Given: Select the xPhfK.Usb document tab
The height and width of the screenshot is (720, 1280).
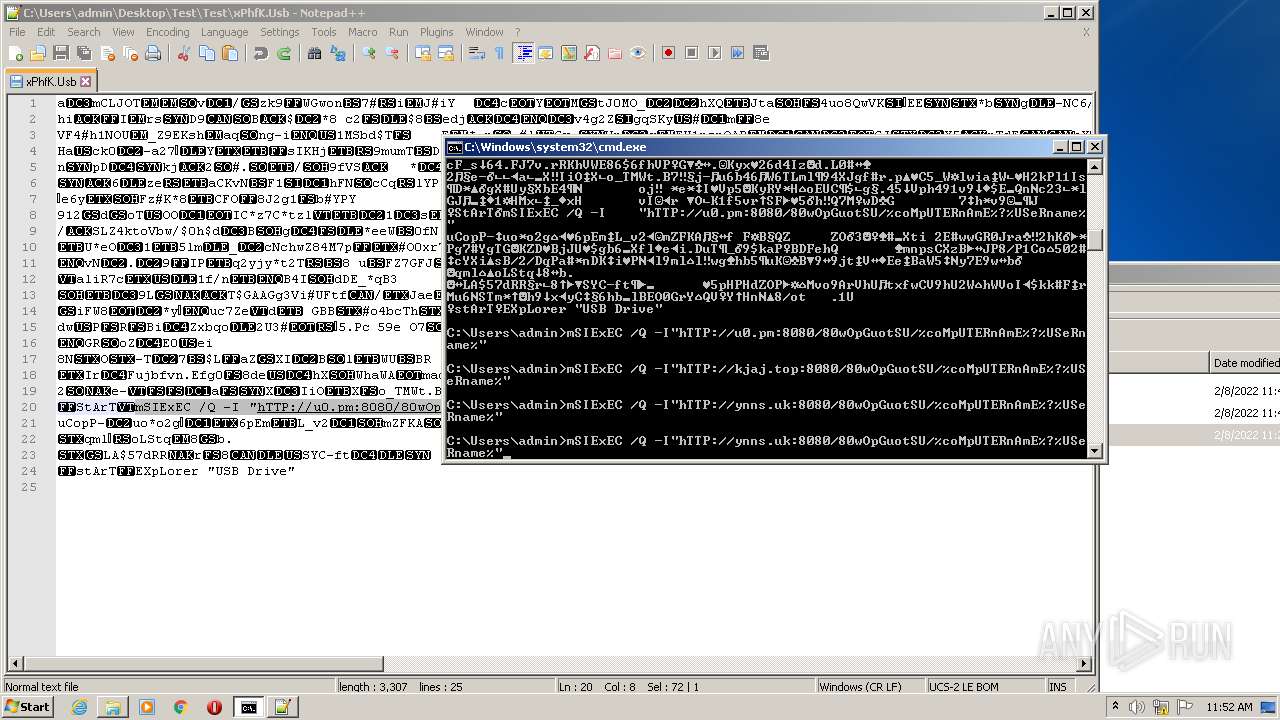Looking at the screenshot, I should (50, 81).
